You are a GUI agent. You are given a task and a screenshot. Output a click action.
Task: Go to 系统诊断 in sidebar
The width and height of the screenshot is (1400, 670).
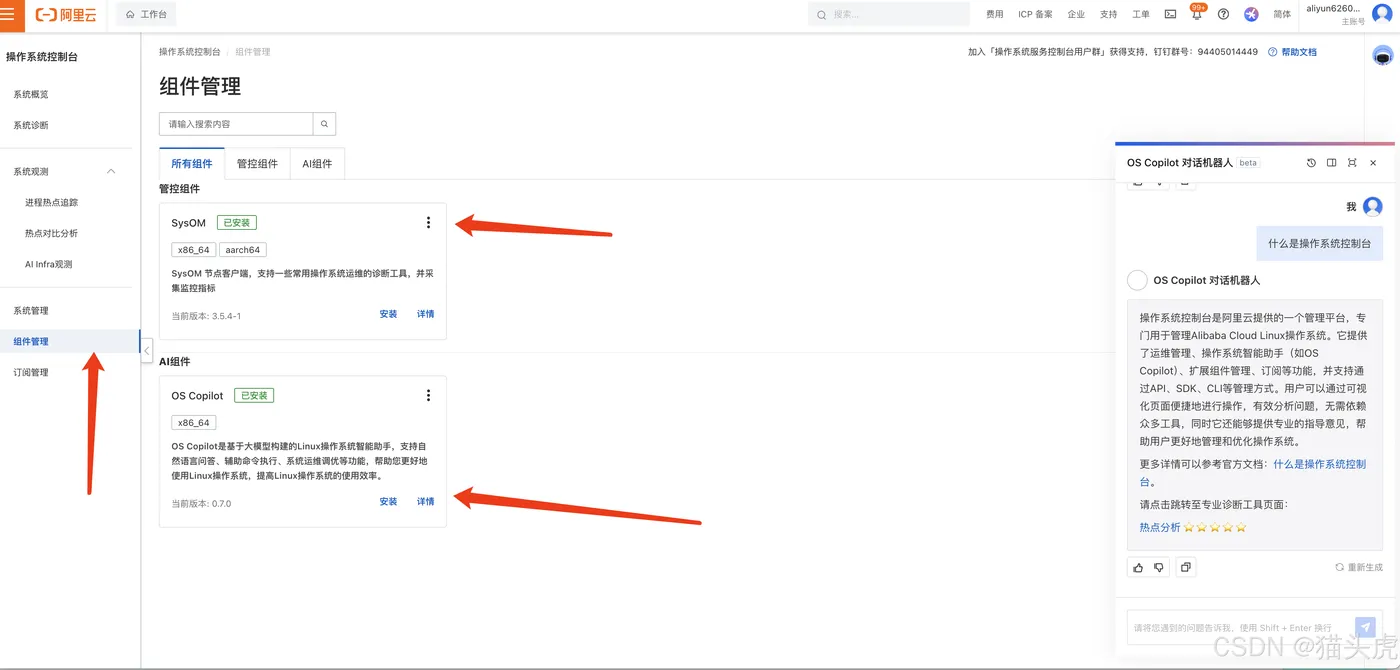(31, 125)
